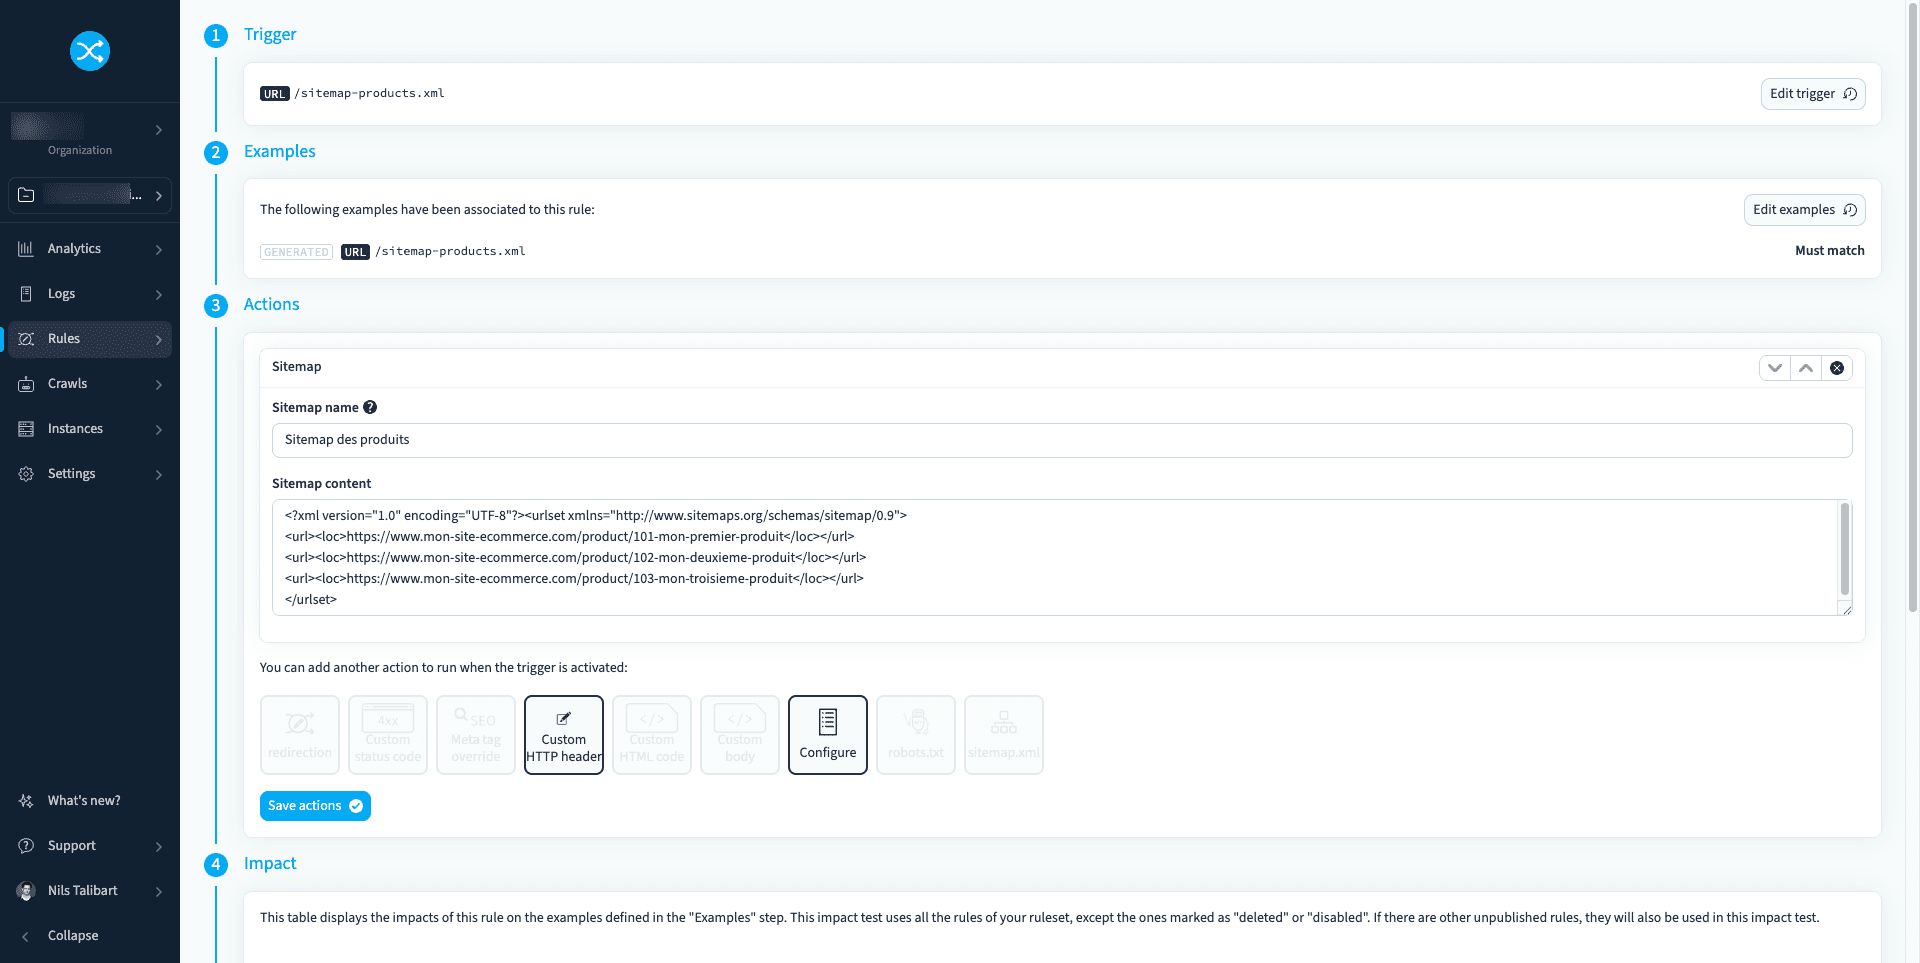The width and height of the screenshot is (1920, 963).
Task: Click the disabled sitemap.xml tile
Action: pyautogui.click(x=1004, y=735)
